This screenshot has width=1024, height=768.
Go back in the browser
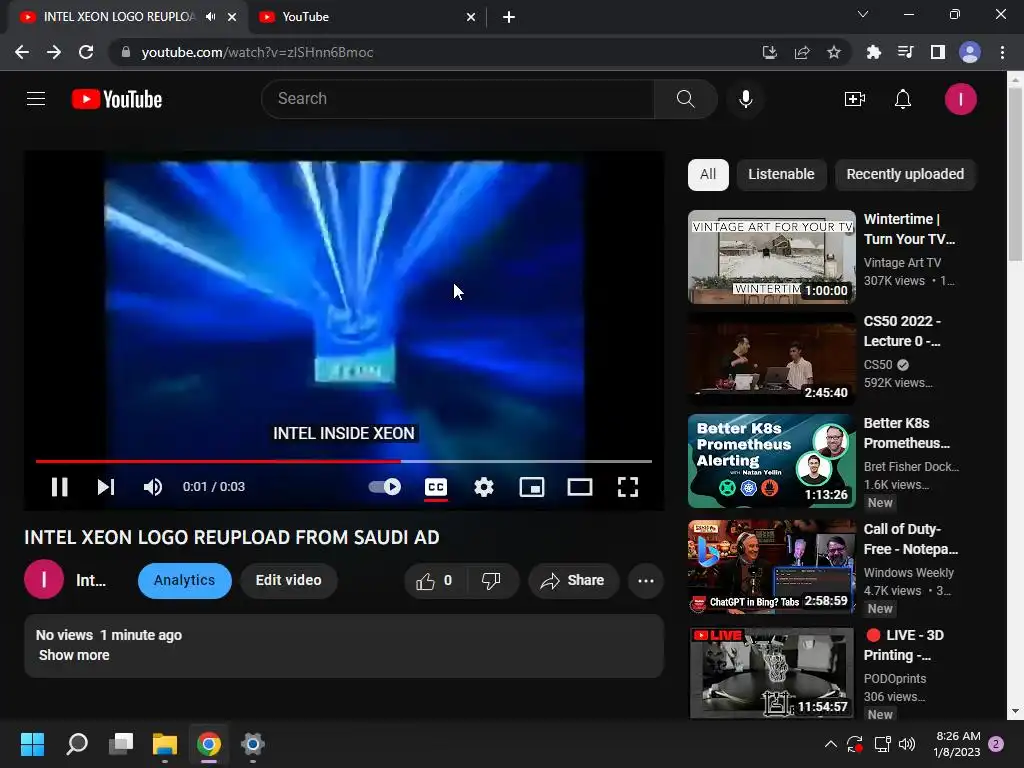[x=22, y=52]
